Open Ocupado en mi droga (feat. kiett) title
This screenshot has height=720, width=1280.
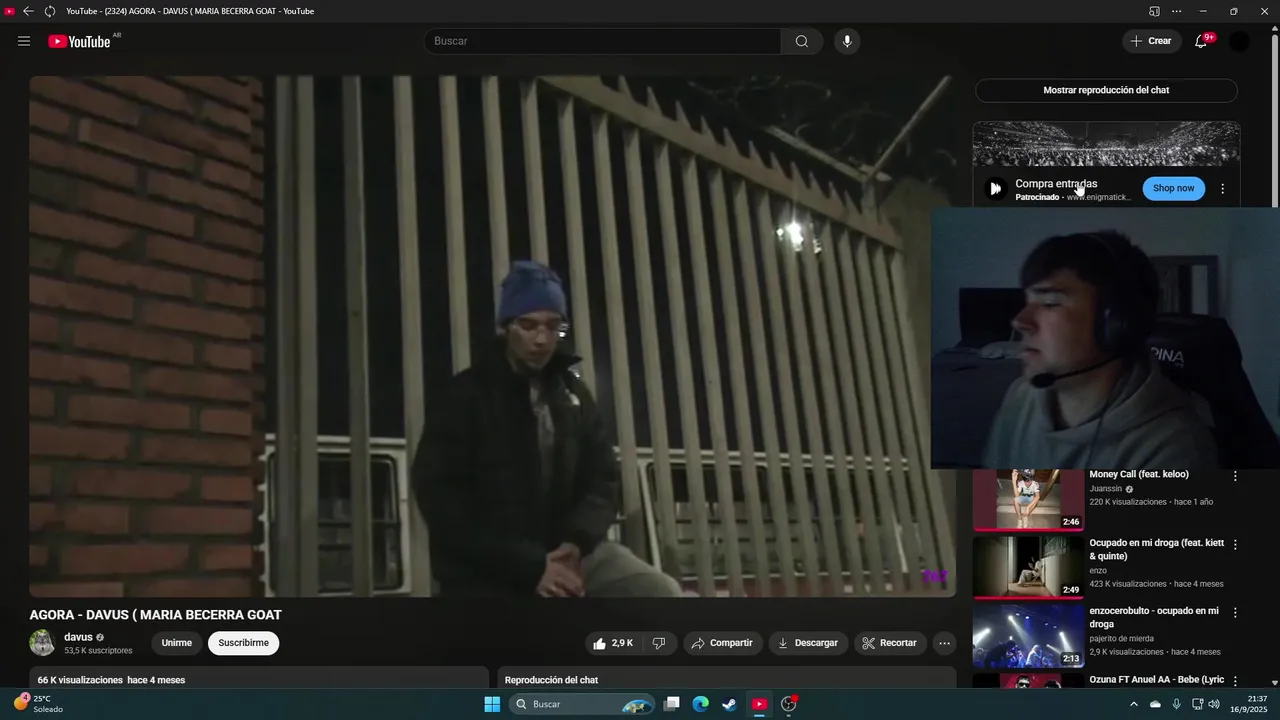click(x=1157, y=549)
